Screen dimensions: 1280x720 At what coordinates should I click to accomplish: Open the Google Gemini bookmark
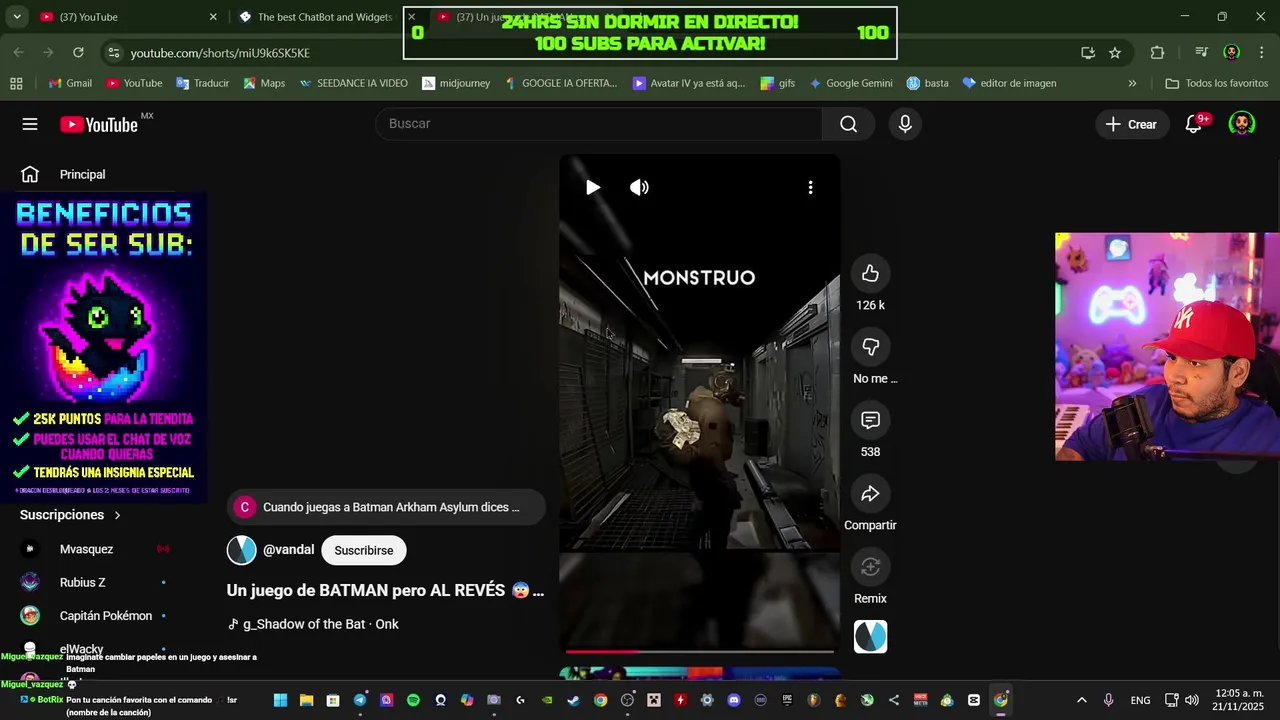(851, 83)
